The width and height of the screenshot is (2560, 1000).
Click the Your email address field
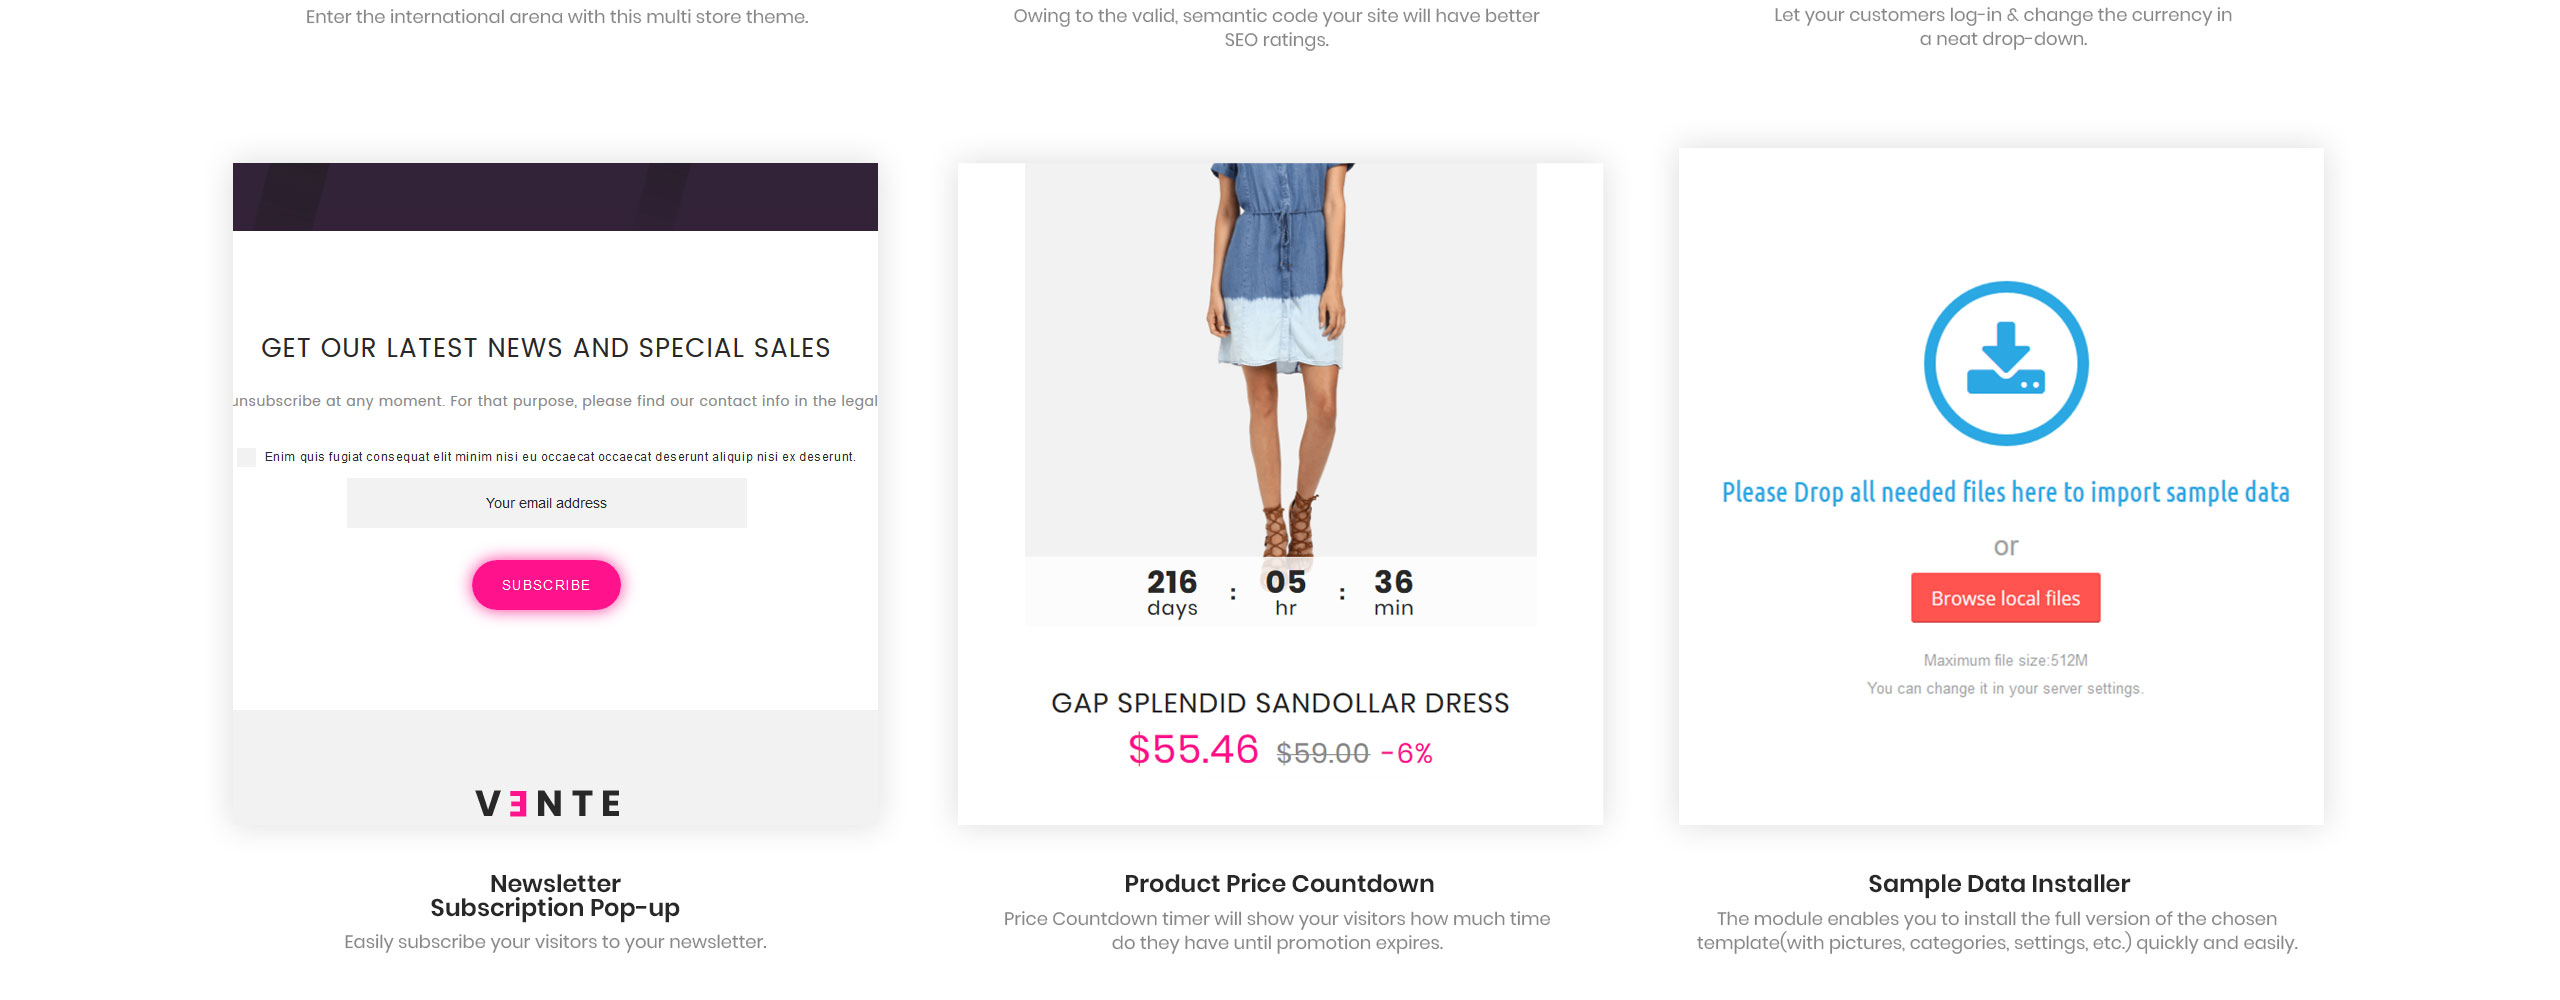point(546,503)
